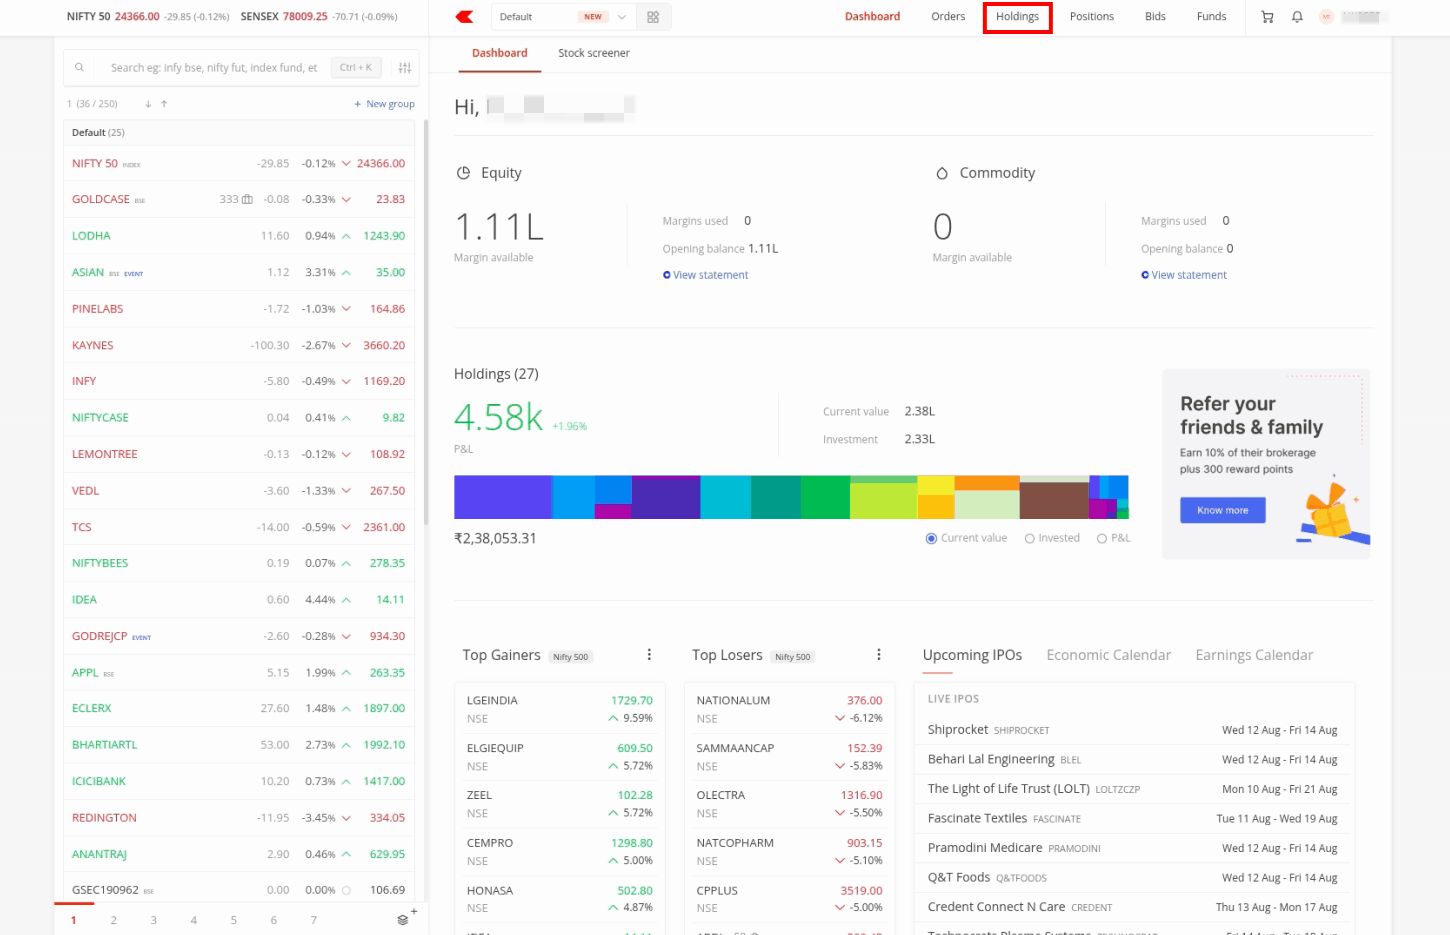Select INFY in the watchlist
The width and height of the screenshot is (1450, 935).
238,381
